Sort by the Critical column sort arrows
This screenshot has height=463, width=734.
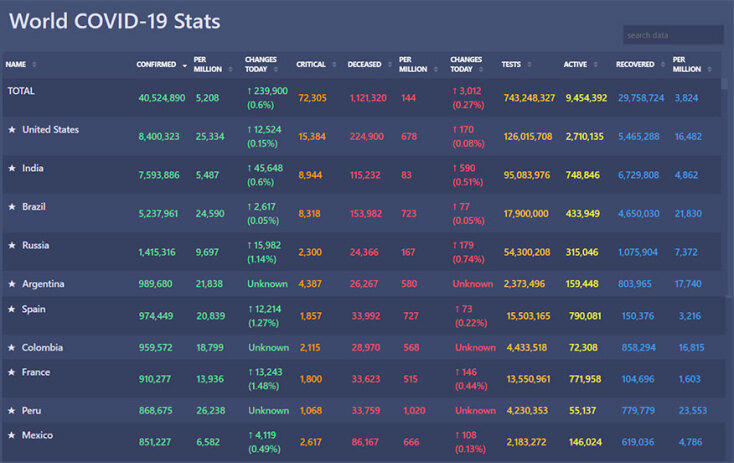pos(333,65)
